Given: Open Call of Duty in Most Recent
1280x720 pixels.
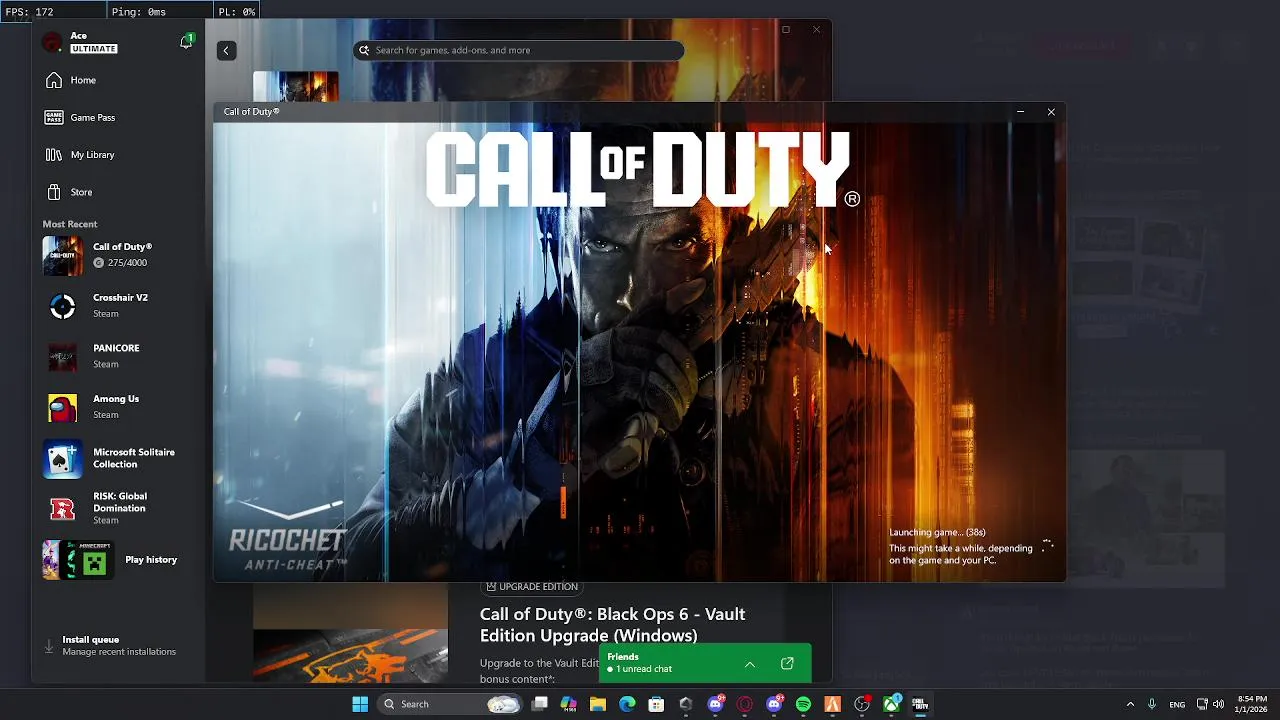Looking at the screenshot, I should pyautogui.click(x=118, y=255).
